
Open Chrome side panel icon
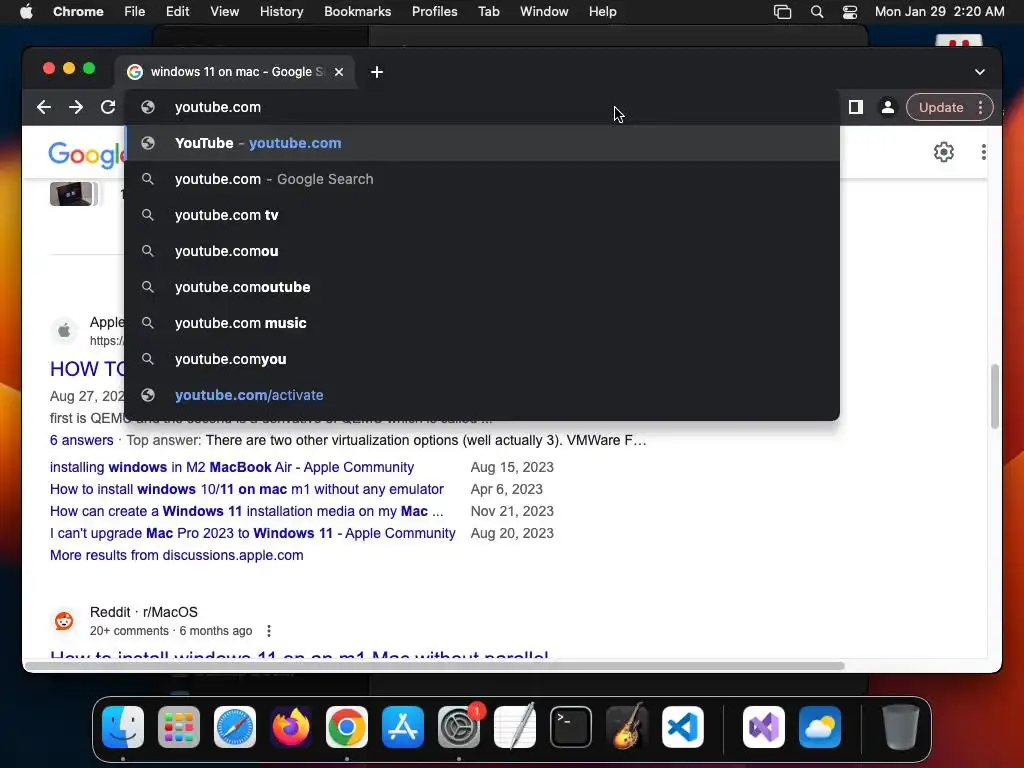tap(856, 107)
